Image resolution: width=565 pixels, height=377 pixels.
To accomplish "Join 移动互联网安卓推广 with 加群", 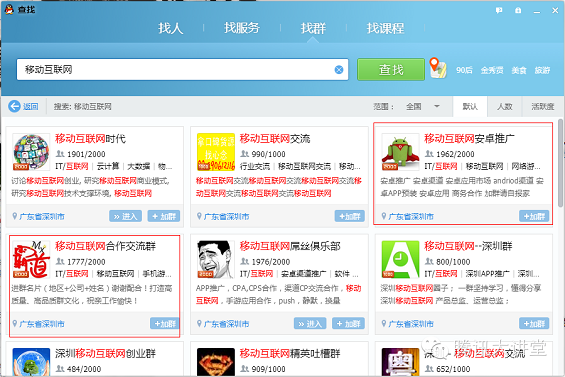I will click(x=534, y=216).
